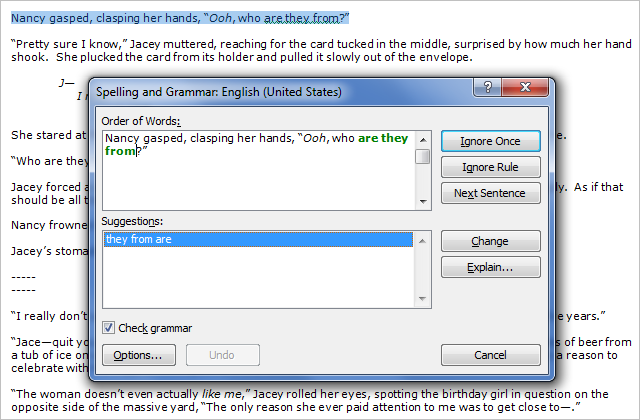The width and height of the screenshot is (640, 420).
Task: Click the highlighted 'Nancy gasped' document sentence
Action: click(x=180, y=18)
